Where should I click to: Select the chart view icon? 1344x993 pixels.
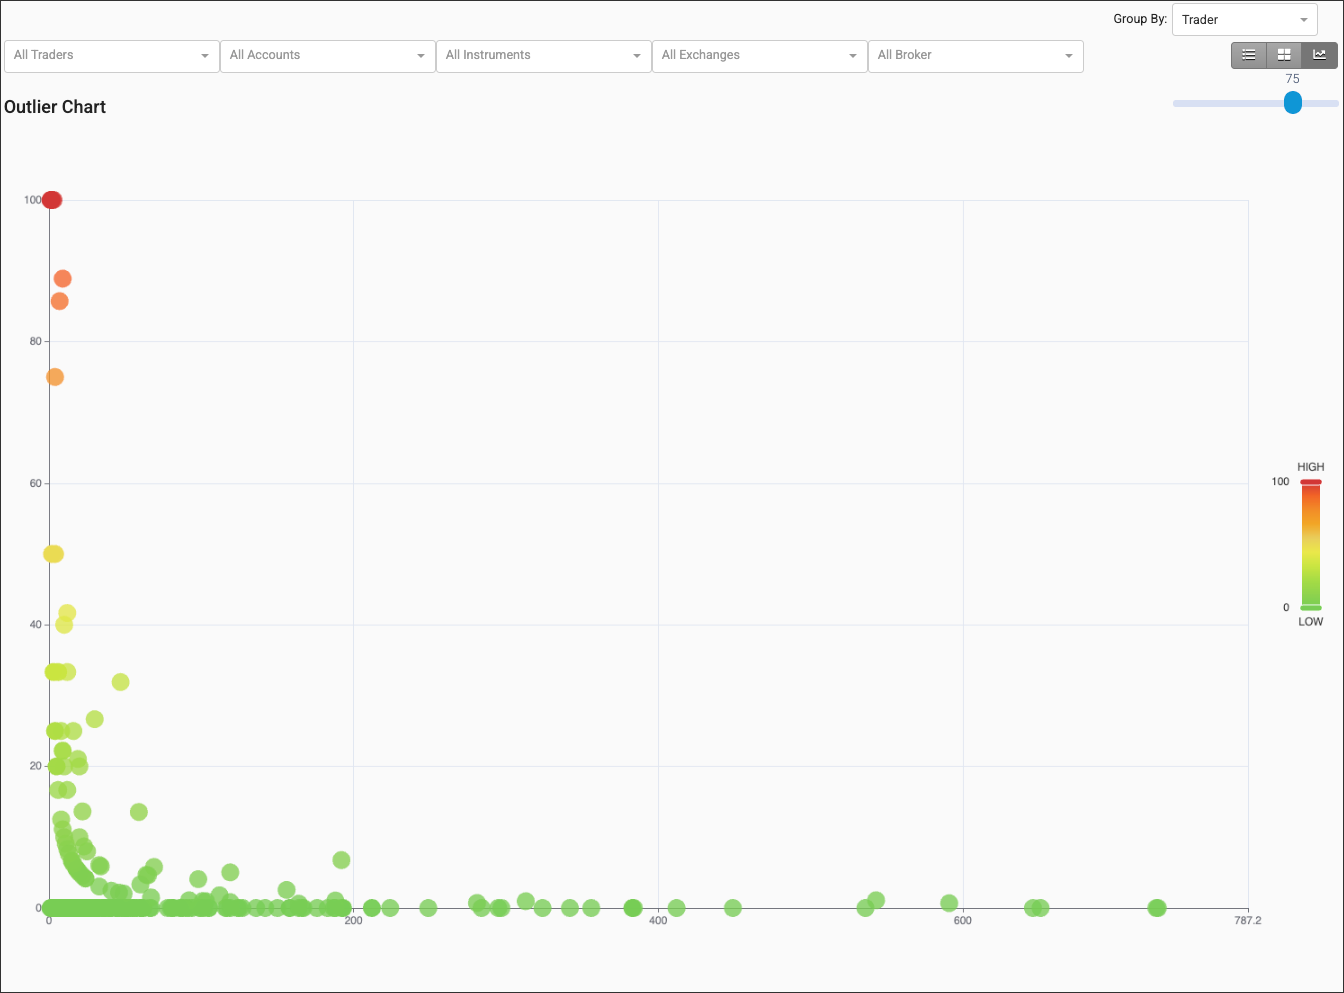[x=1320, y=55]
